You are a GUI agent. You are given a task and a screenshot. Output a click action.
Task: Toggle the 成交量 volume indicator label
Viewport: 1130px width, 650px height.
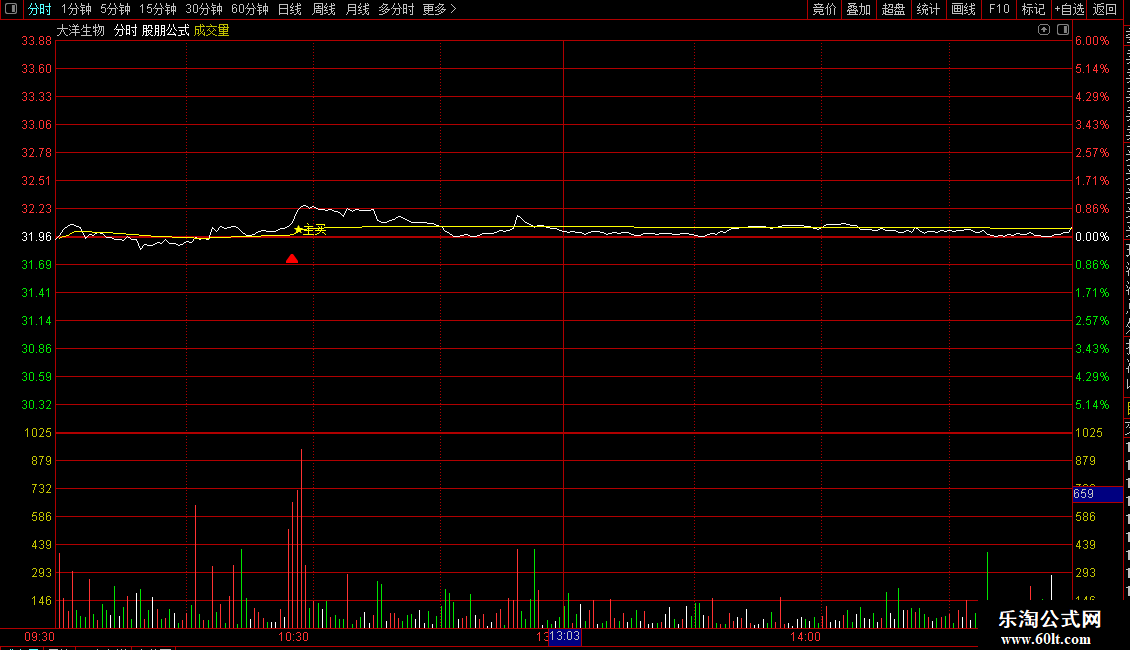point(211,30)
